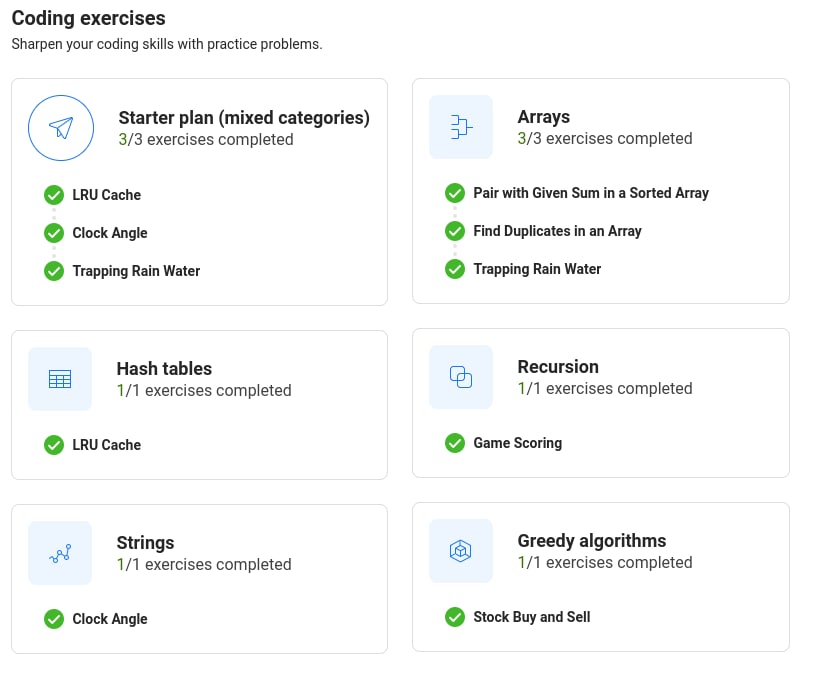Select the molecule icon on the Strings card
The width and height of the screenshot is (814, 694).
[x=60, y=552]
